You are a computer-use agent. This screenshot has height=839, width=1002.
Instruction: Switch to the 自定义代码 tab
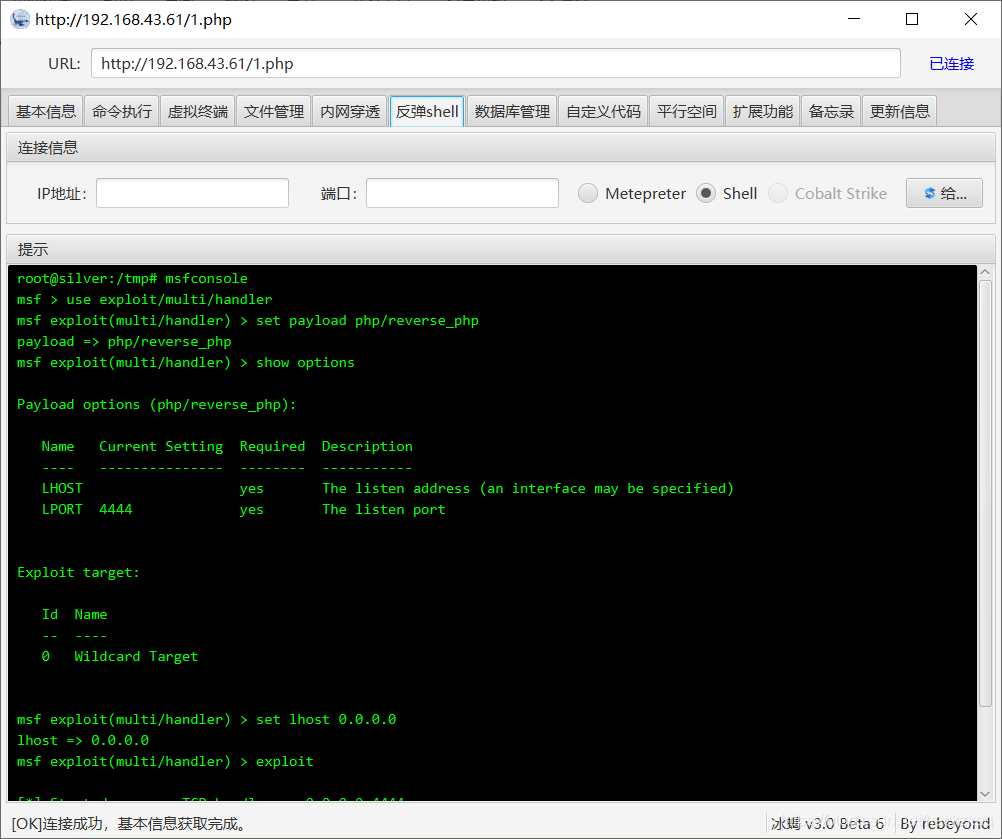point(603,111)
